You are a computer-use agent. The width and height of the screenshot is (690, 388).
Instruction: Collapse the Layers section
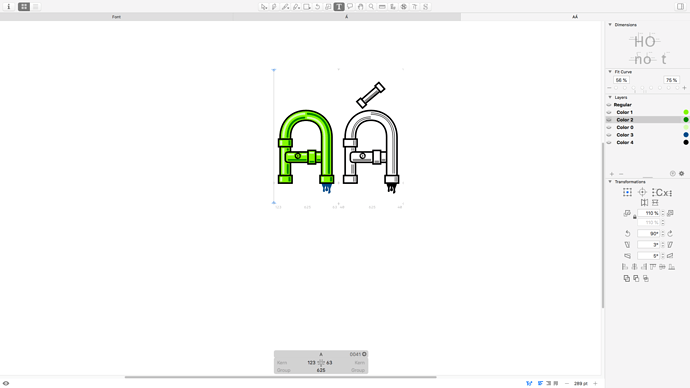[x=610, y=97]
